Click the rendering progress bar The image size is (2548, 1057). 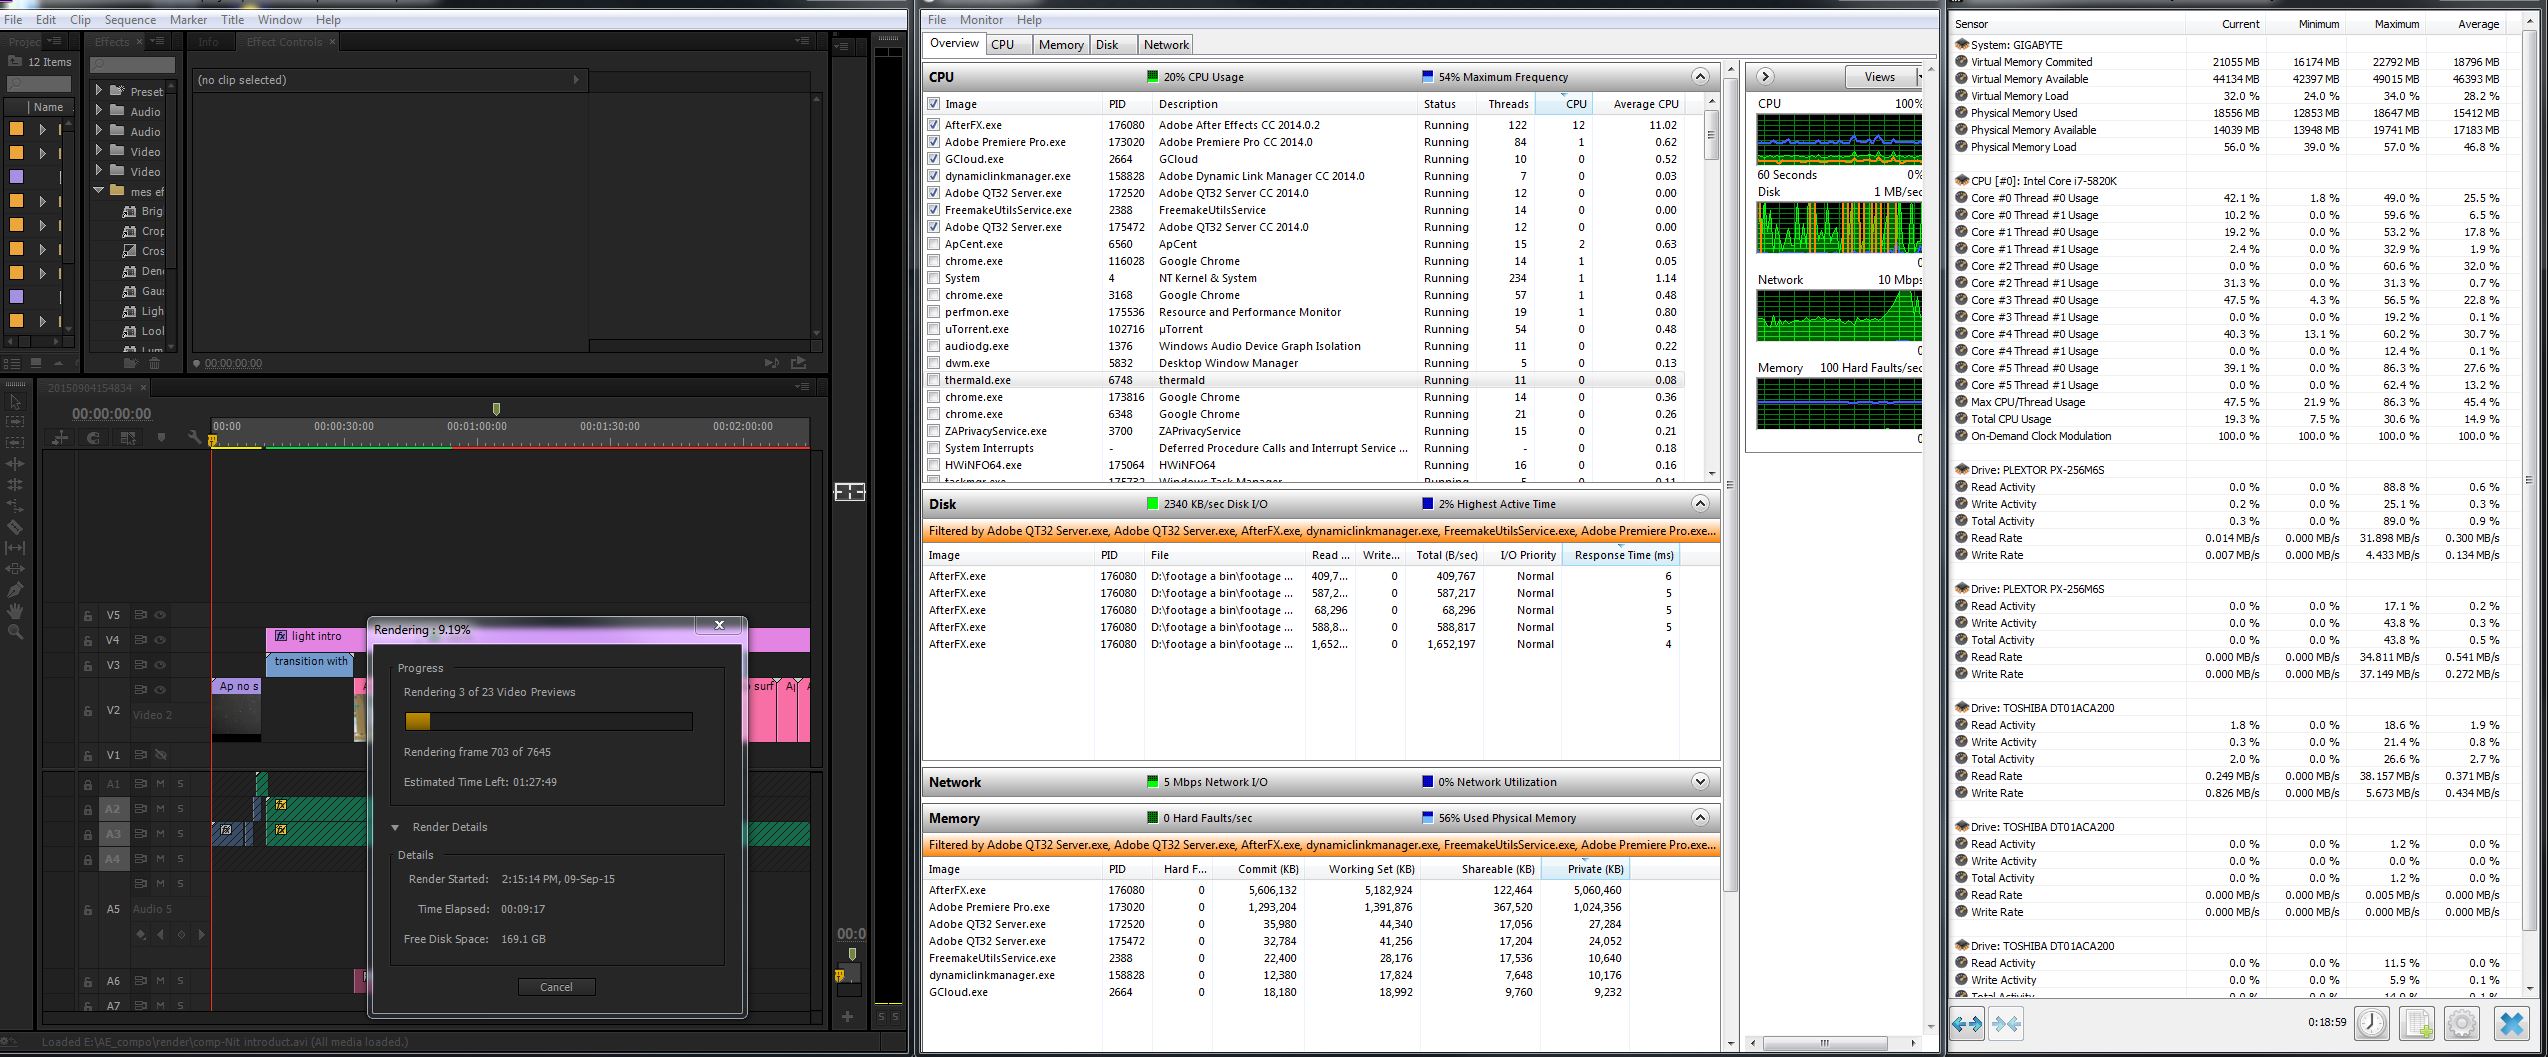[548, 721]
